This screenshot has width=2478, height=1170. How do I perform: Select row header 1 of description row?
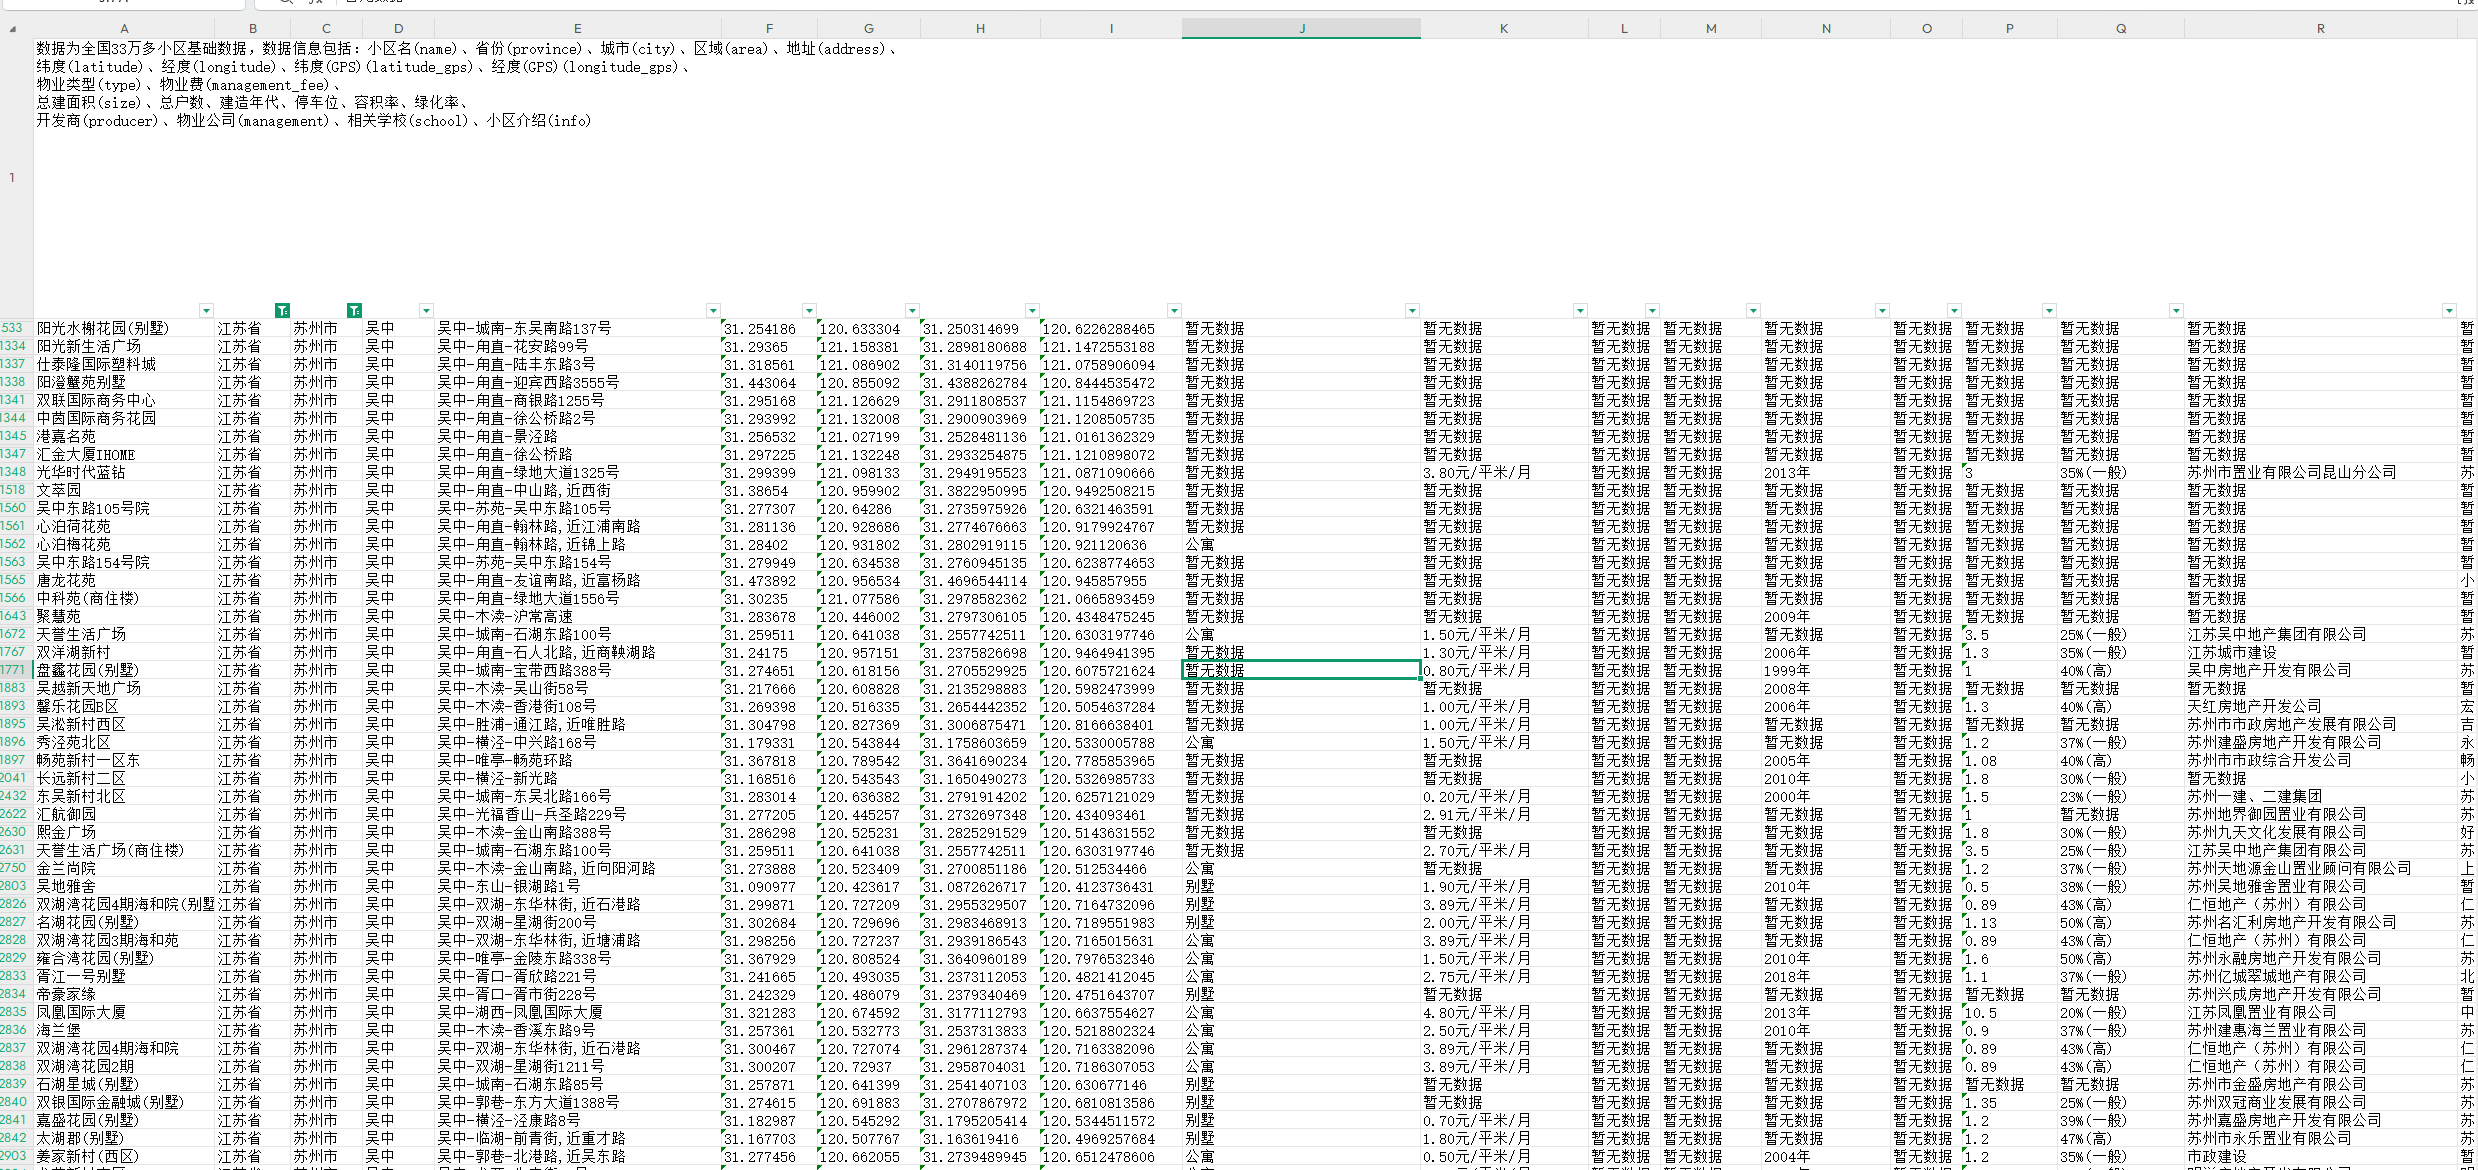[x=14, y=178]
